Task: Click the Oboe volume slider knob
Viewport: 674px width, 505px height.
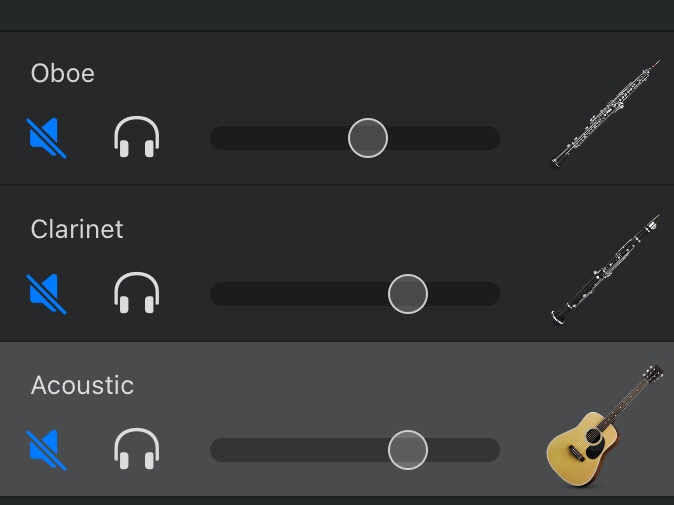Action: click(x=368, y=138)
